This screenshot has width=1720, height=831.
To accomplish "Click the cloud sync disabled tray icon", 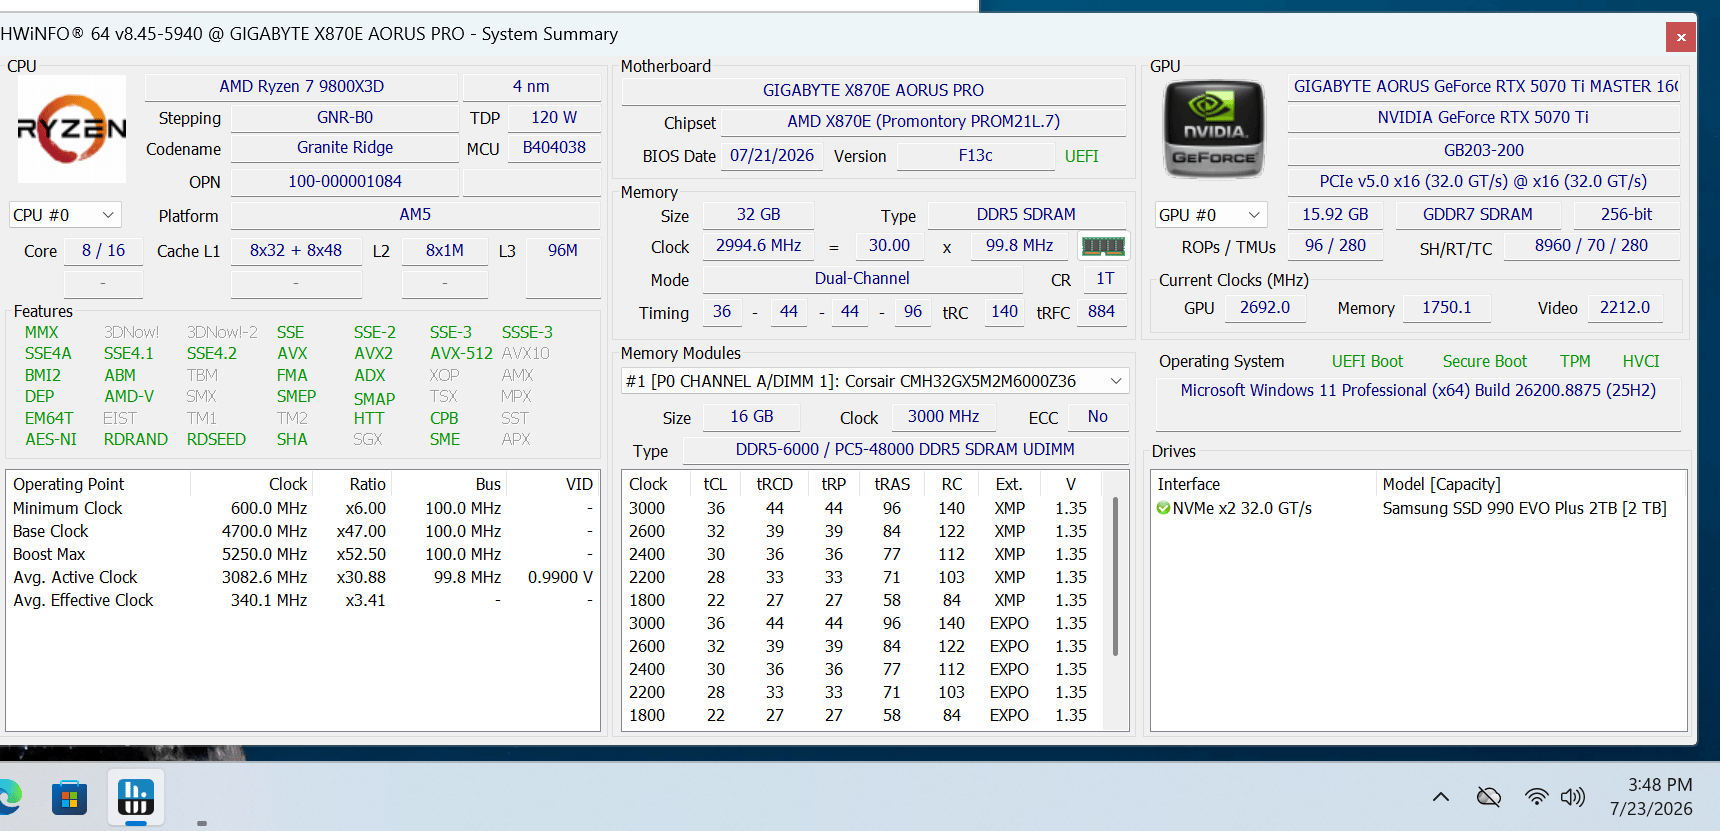I will tap(1489, 797).
